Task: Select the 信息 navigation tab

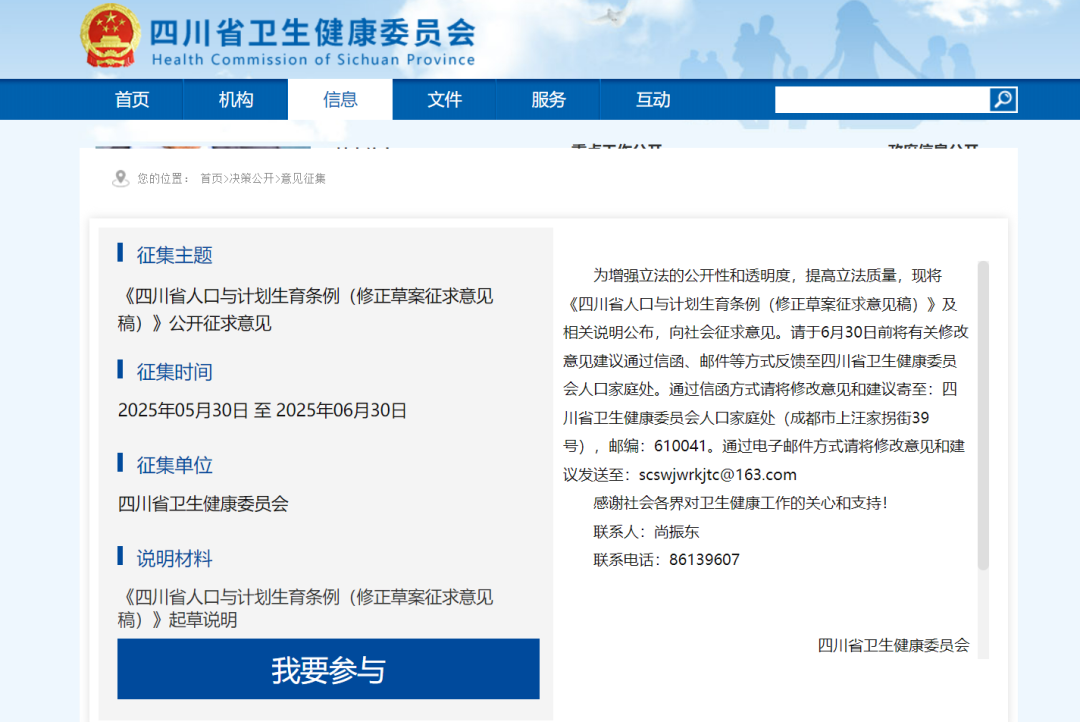Action: [x=340, y=100]
